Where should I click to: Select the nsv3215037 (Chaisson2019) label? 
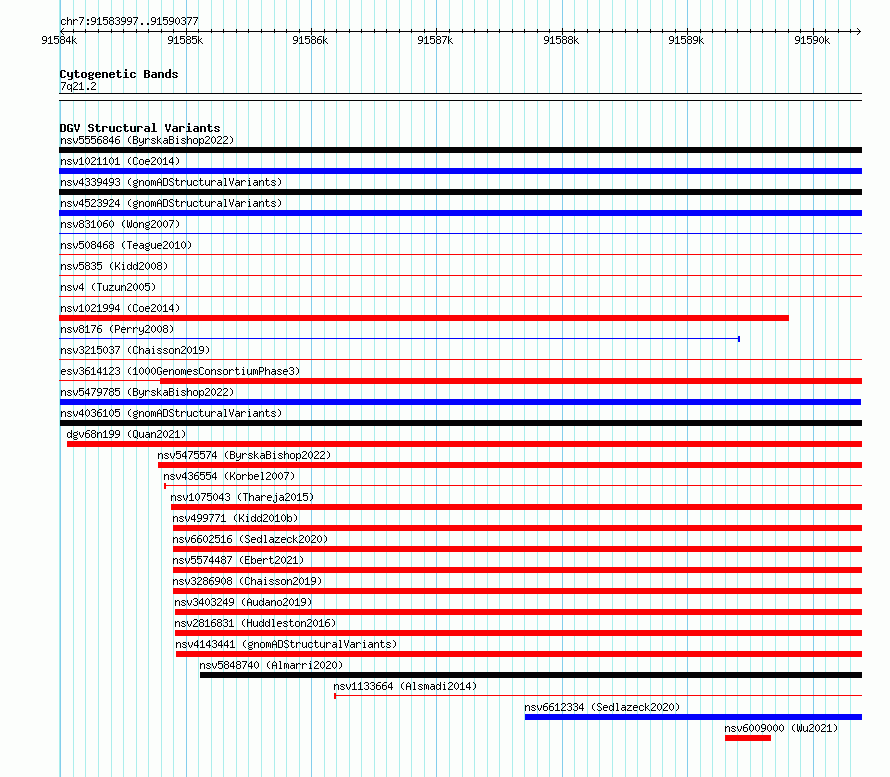tap(135, 350)
